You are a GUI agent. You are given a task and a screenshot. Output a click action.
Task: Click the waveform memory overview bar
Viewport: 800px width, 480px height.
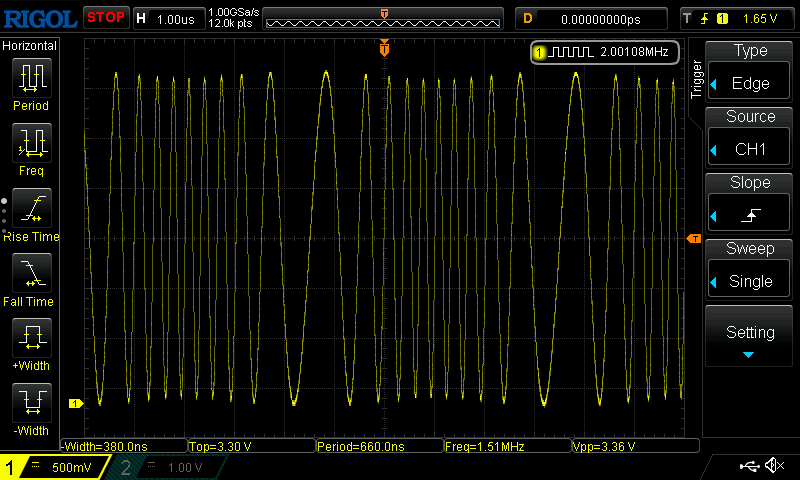click(x=383, y=19)
